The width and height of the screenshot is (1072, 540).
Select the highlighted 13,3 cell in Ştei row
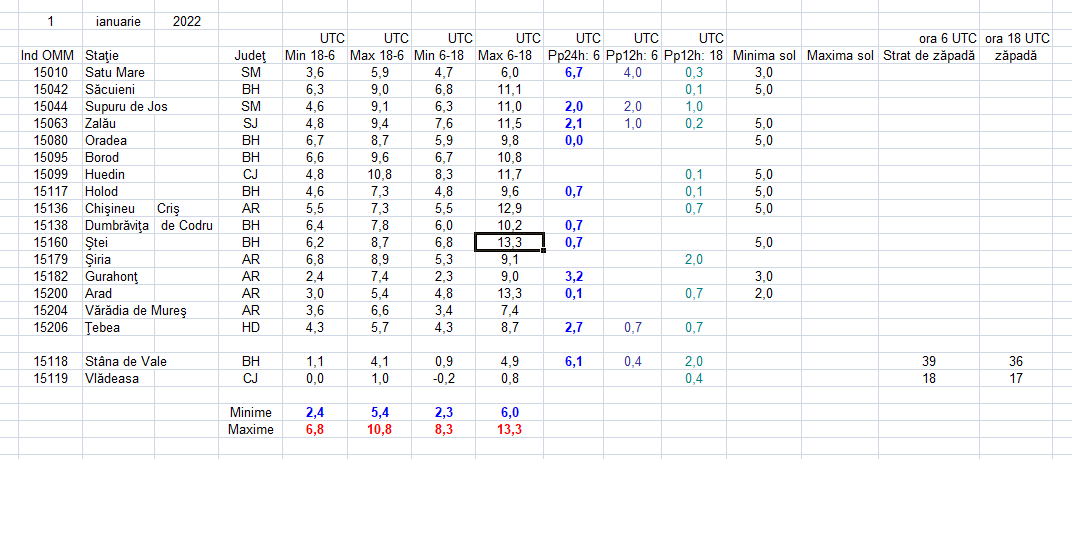[509, 243]
